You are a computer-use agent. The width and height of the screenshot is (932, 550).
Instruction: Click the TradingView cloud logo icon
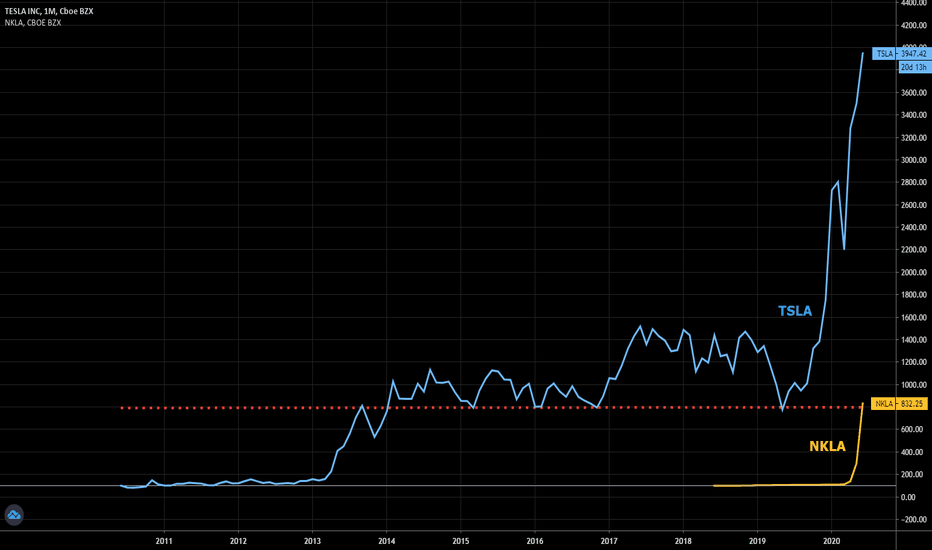pos(14,515)
